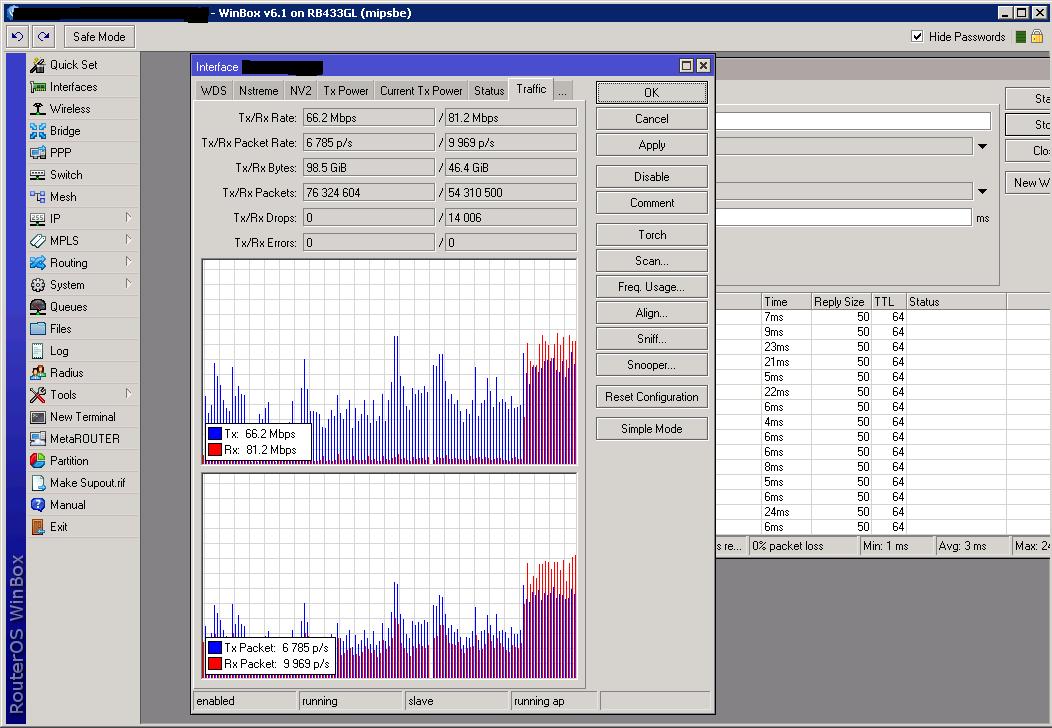Open Wireless from the sidebar icon
1052x728 pixels.
[38, 109]
